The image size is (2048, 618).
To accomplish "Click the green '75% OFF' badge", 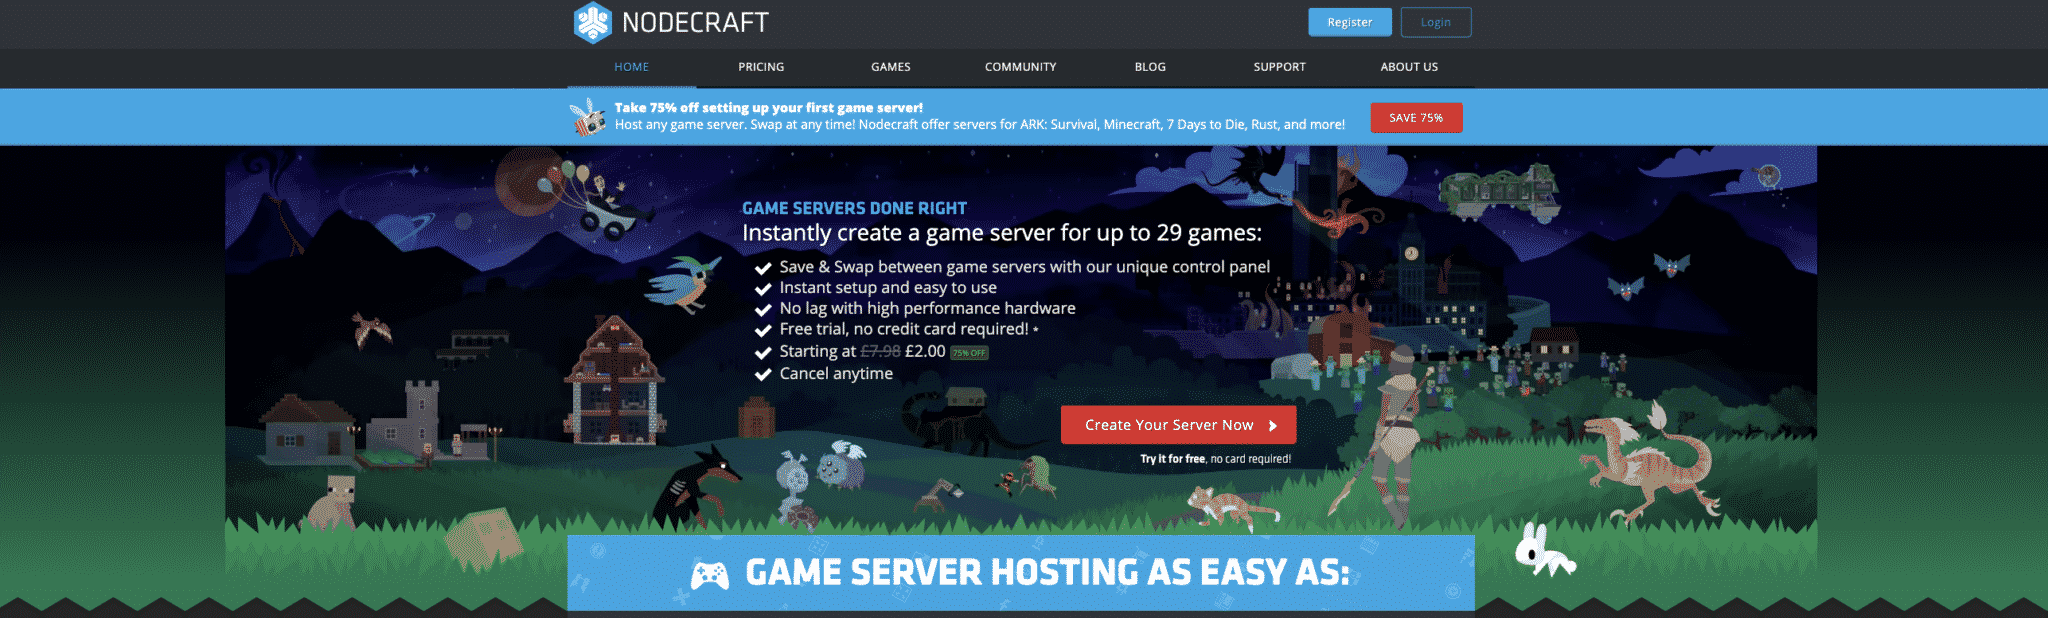I will (969, 353).
